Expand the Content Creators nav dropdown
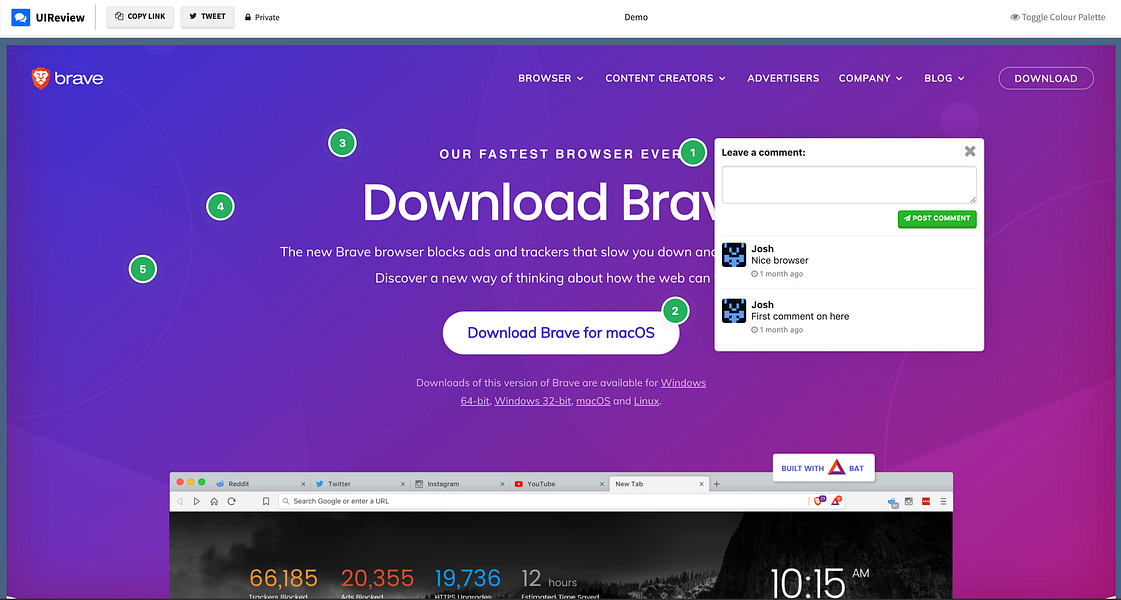Screen dimensions: 1121x600 click(x=666, y=78)
